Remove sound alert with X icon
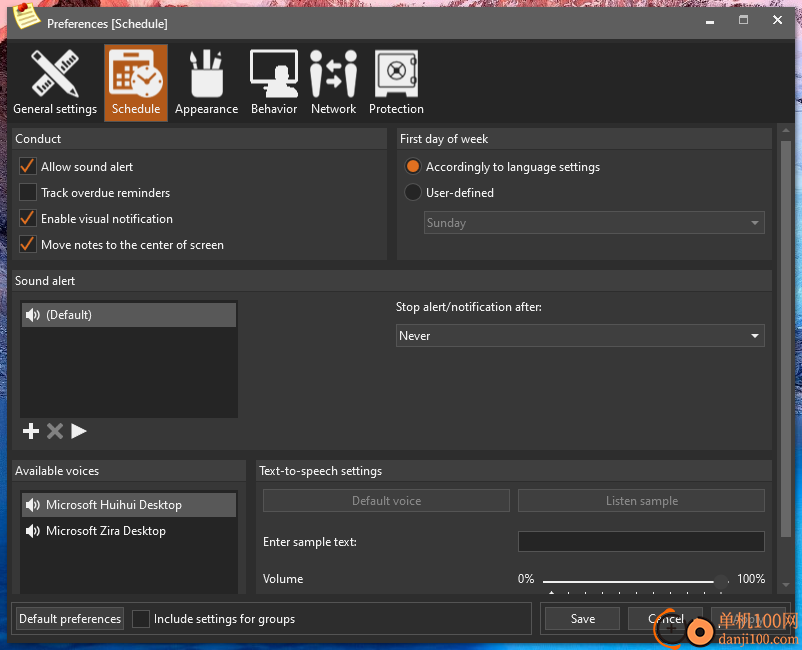The width and height of the screenshot is (802, 650). click(55, 431)
